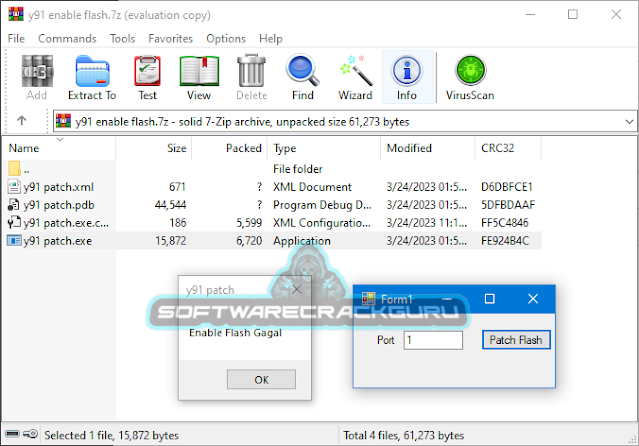The height and width of the screenshot is (446, 639).
Task: Open the Tools menu
Action: pyautogui.click(x=122, y=38)
